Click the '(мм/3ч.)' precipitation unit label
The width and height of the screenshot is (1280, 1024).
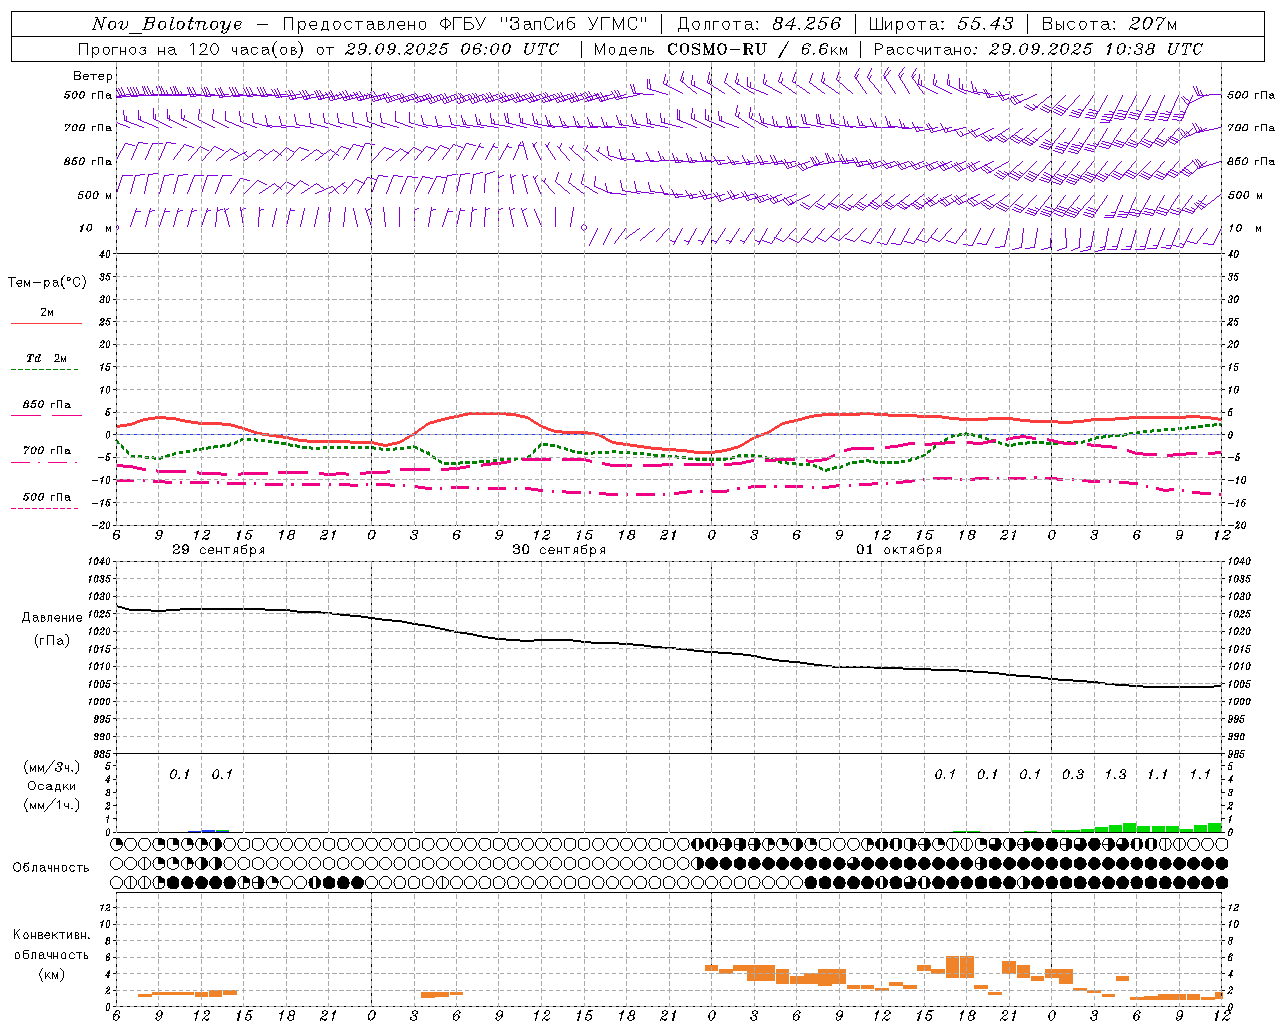[52, 767]
